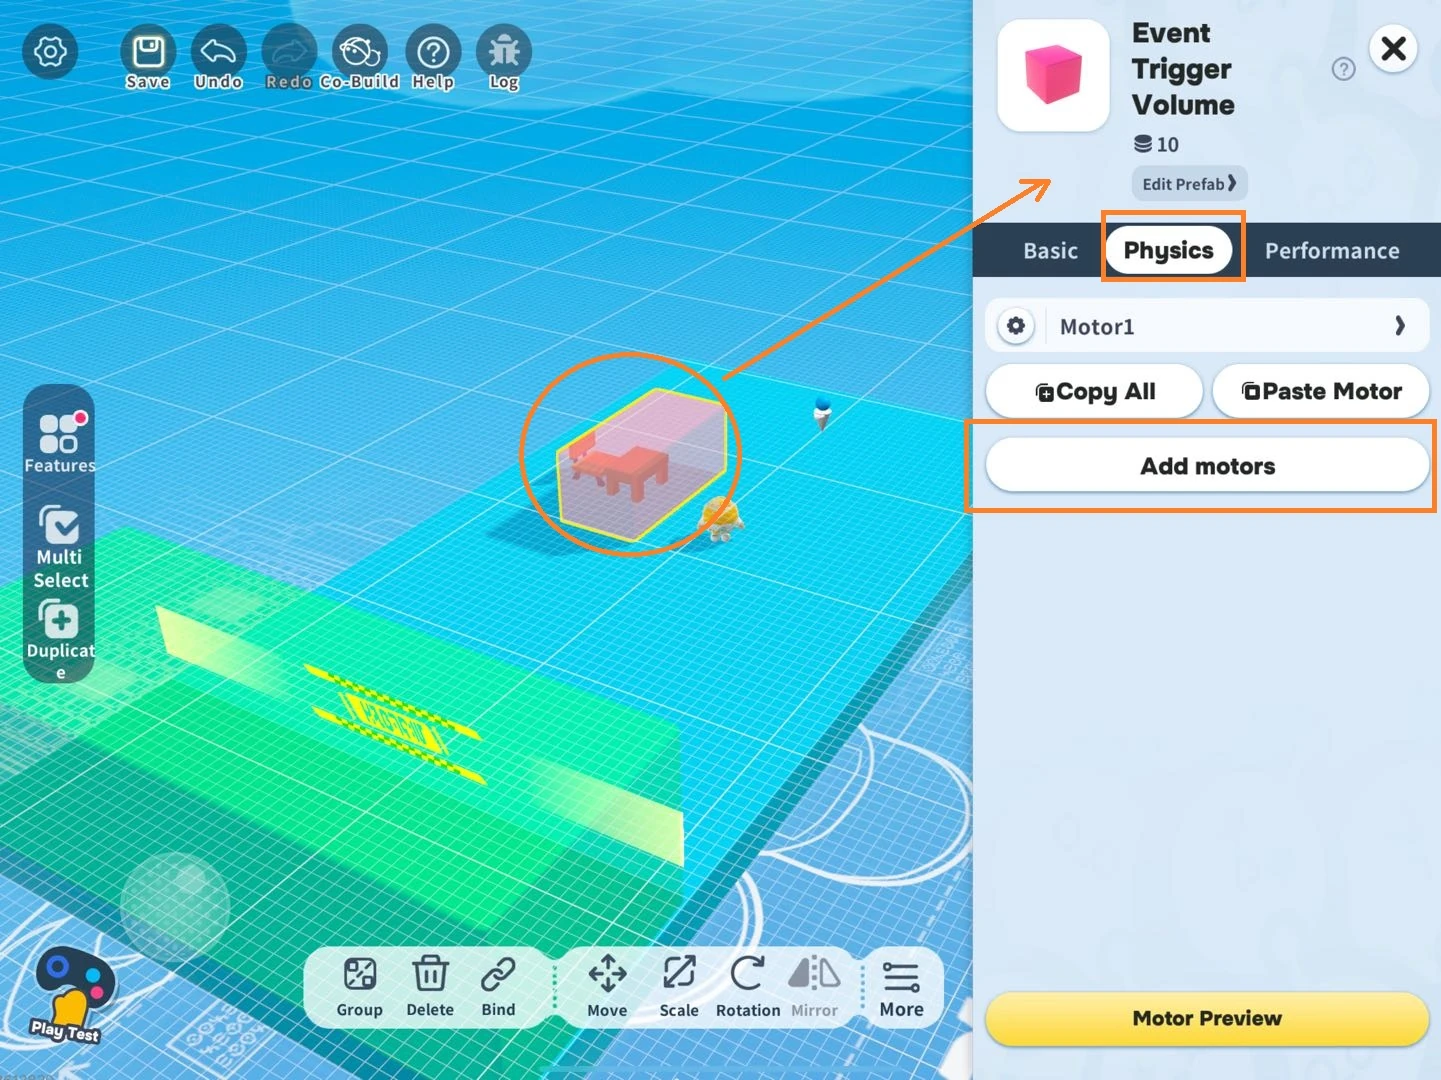The width and height of the screenshot is (1441, 1080).
Task: Open the More options menu
Action: [x=901, y=989]
